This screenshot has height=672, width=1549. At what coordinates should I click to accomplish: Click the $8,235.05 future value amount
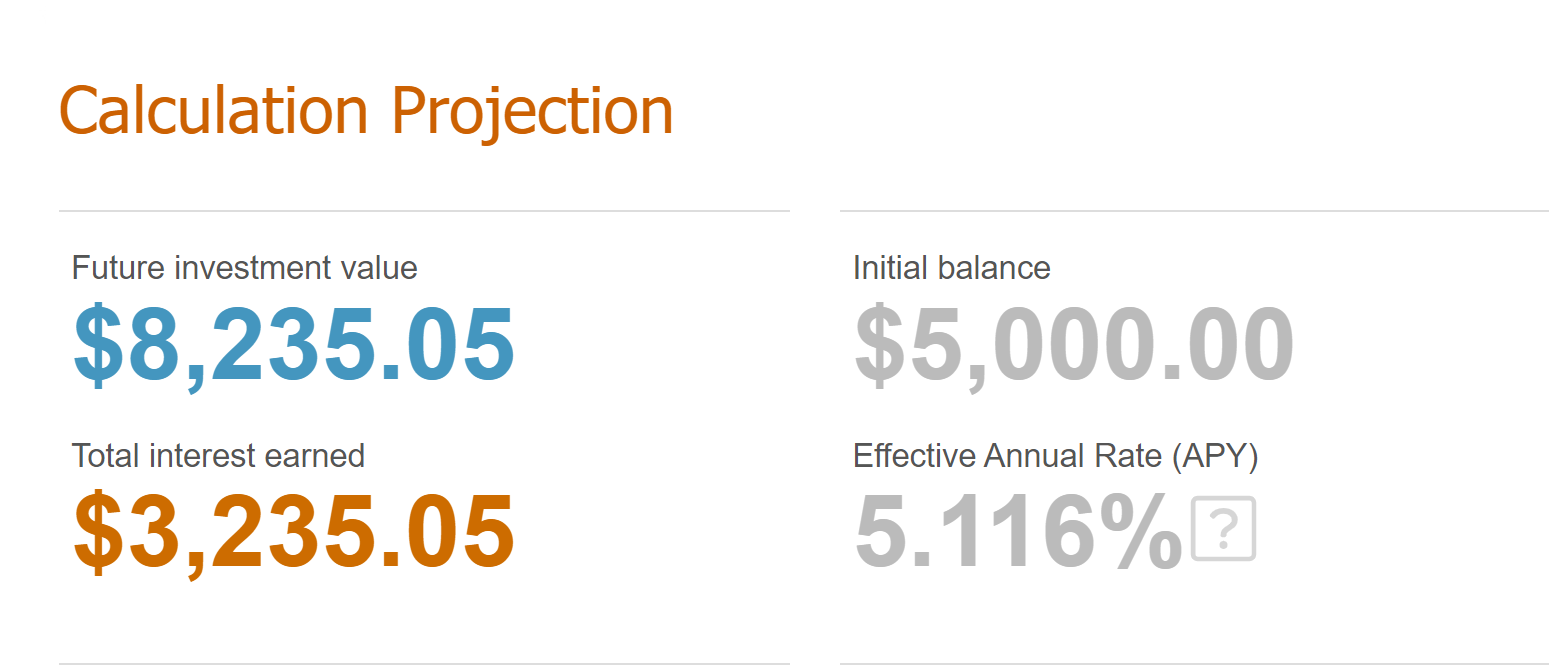(294, 344)
